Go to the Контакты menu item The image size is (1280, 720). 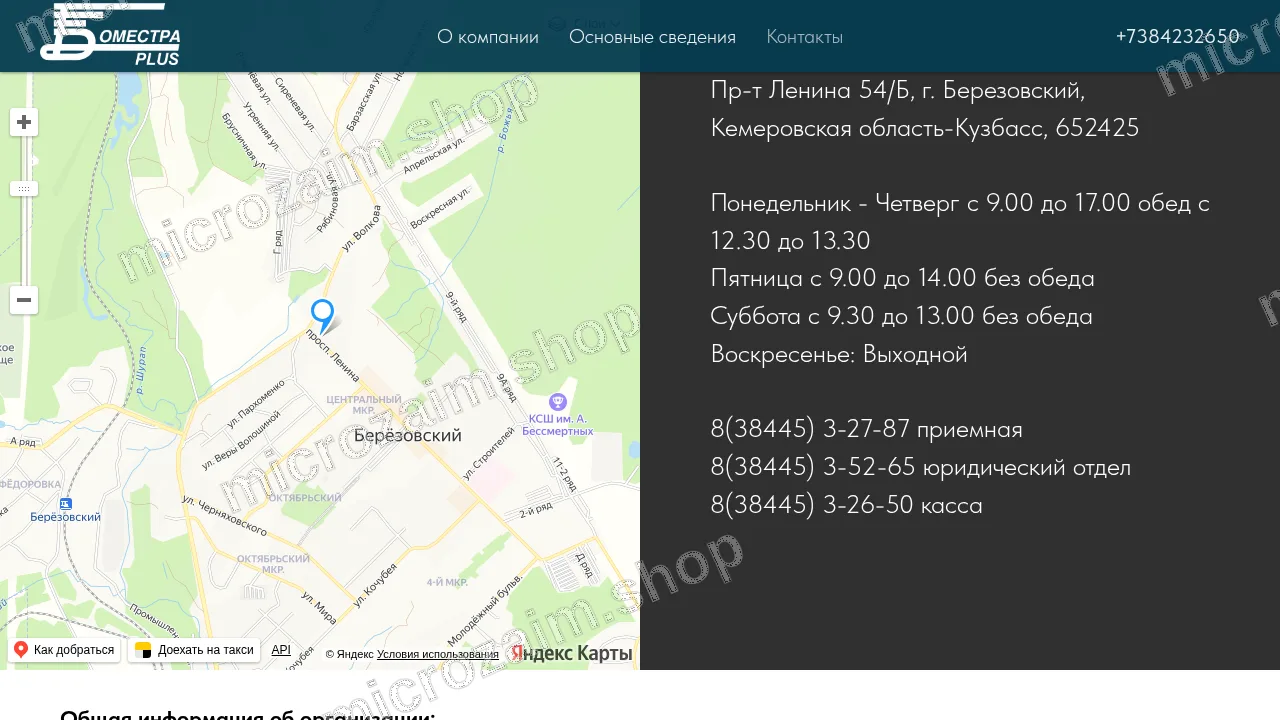point(804,37)
